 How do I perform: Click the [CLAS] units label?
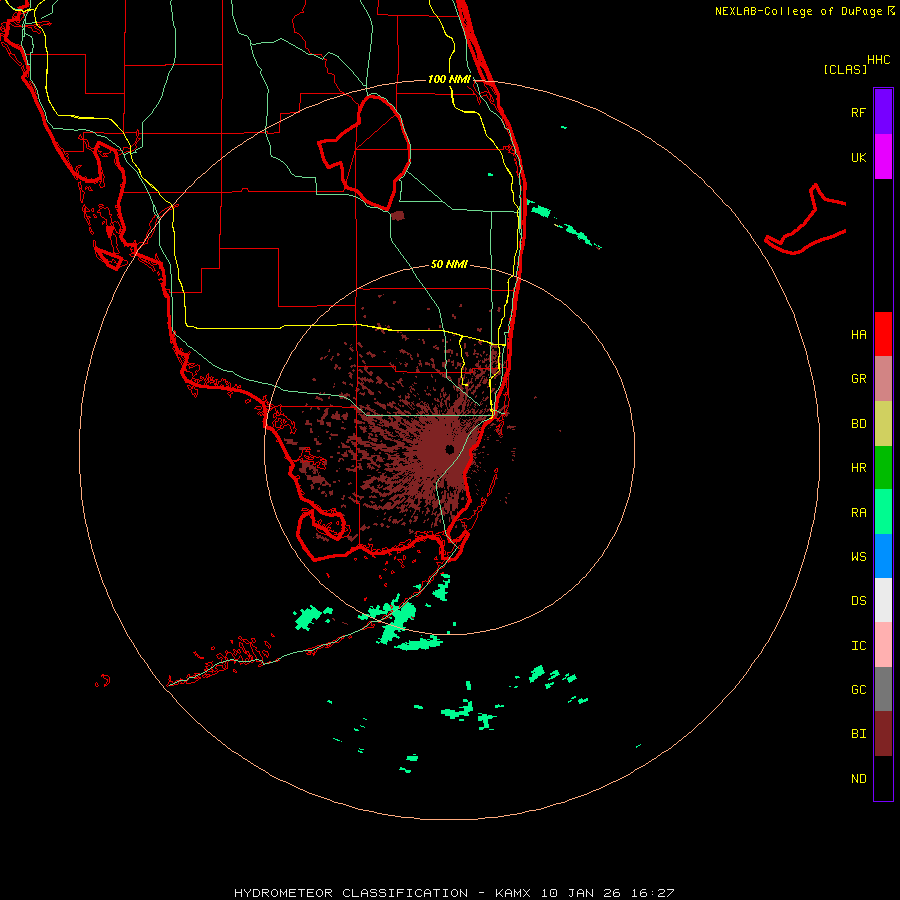[845, 69]
